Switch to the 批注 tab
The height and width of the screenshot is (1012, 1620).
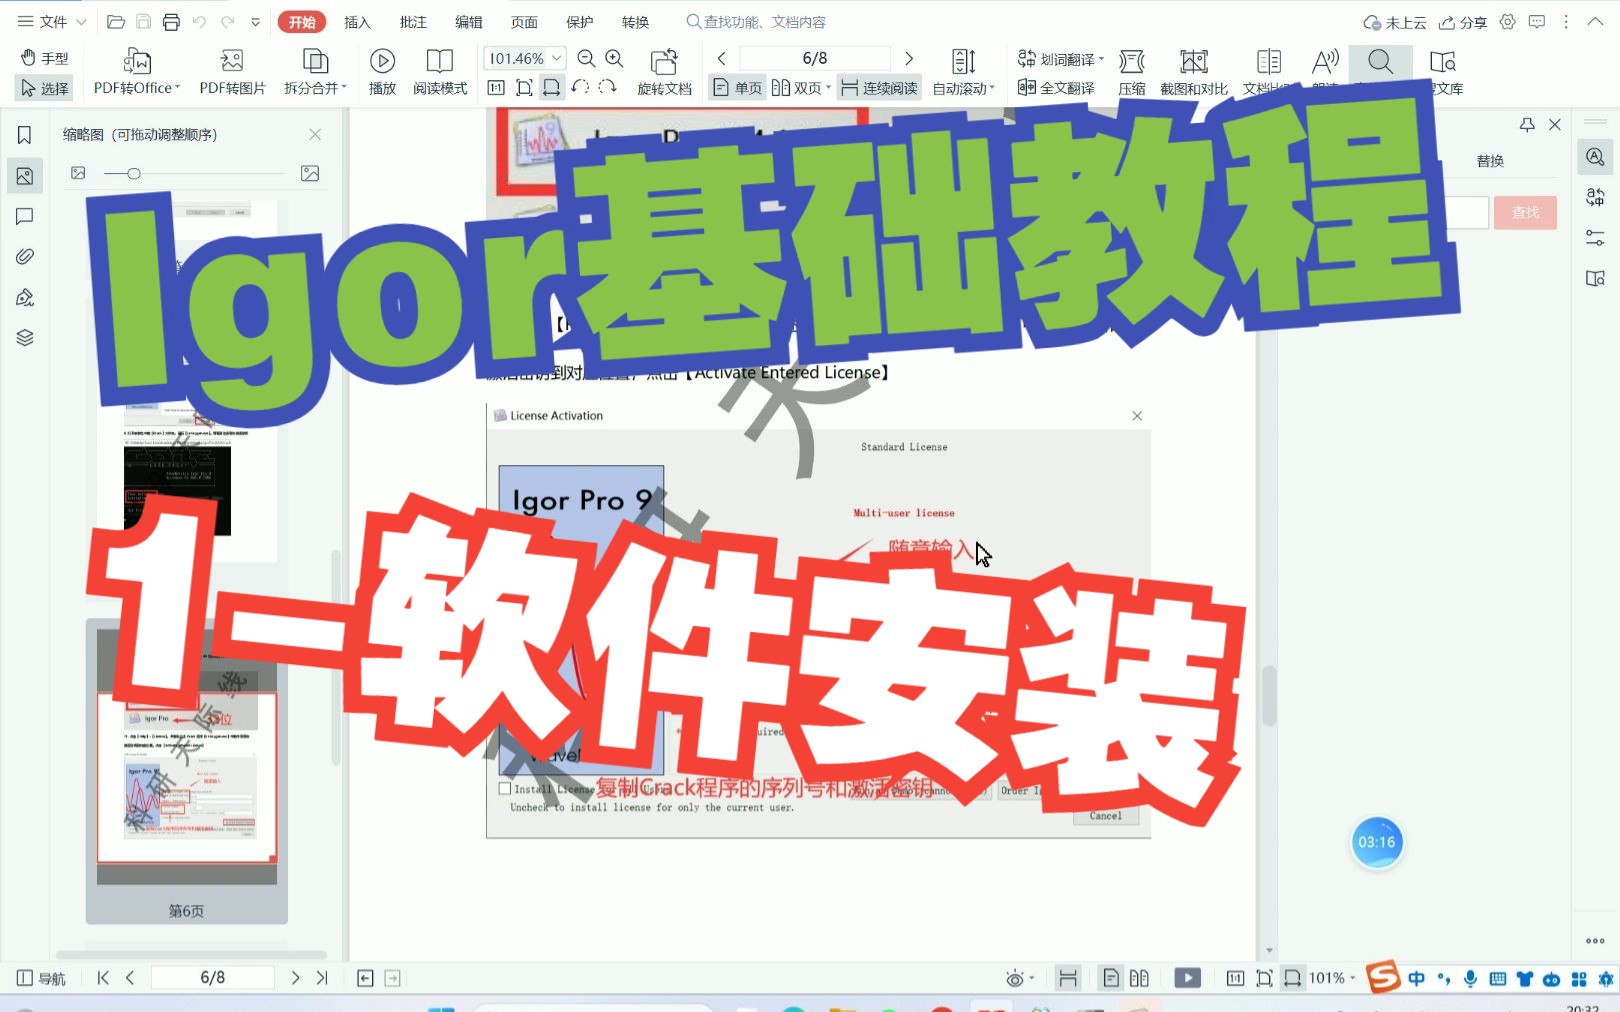(x=413, y=22)
